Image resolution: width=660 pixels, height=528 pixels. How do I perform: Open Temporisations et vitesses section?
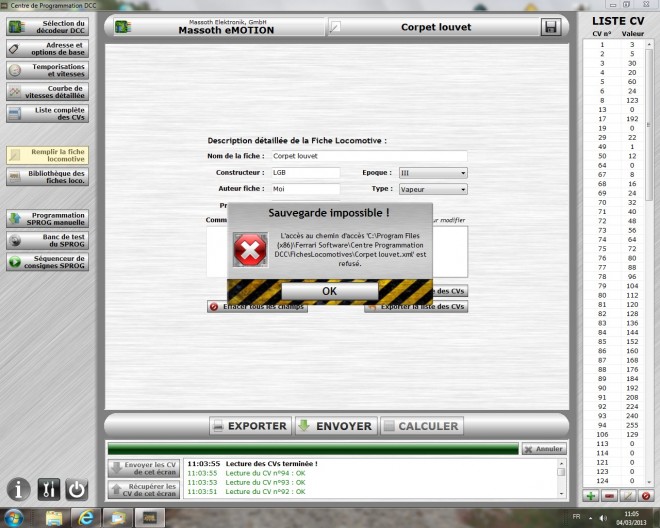point(48,70)
